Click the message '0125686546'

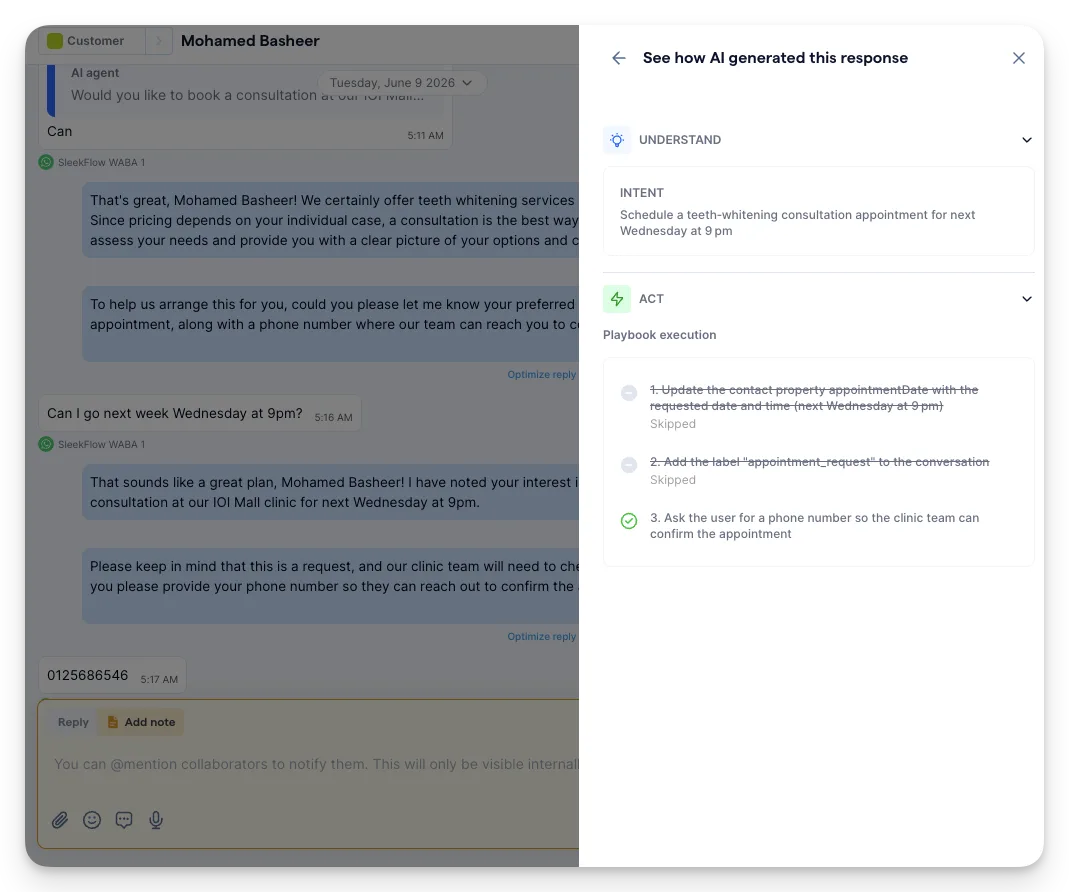point(112,675)
